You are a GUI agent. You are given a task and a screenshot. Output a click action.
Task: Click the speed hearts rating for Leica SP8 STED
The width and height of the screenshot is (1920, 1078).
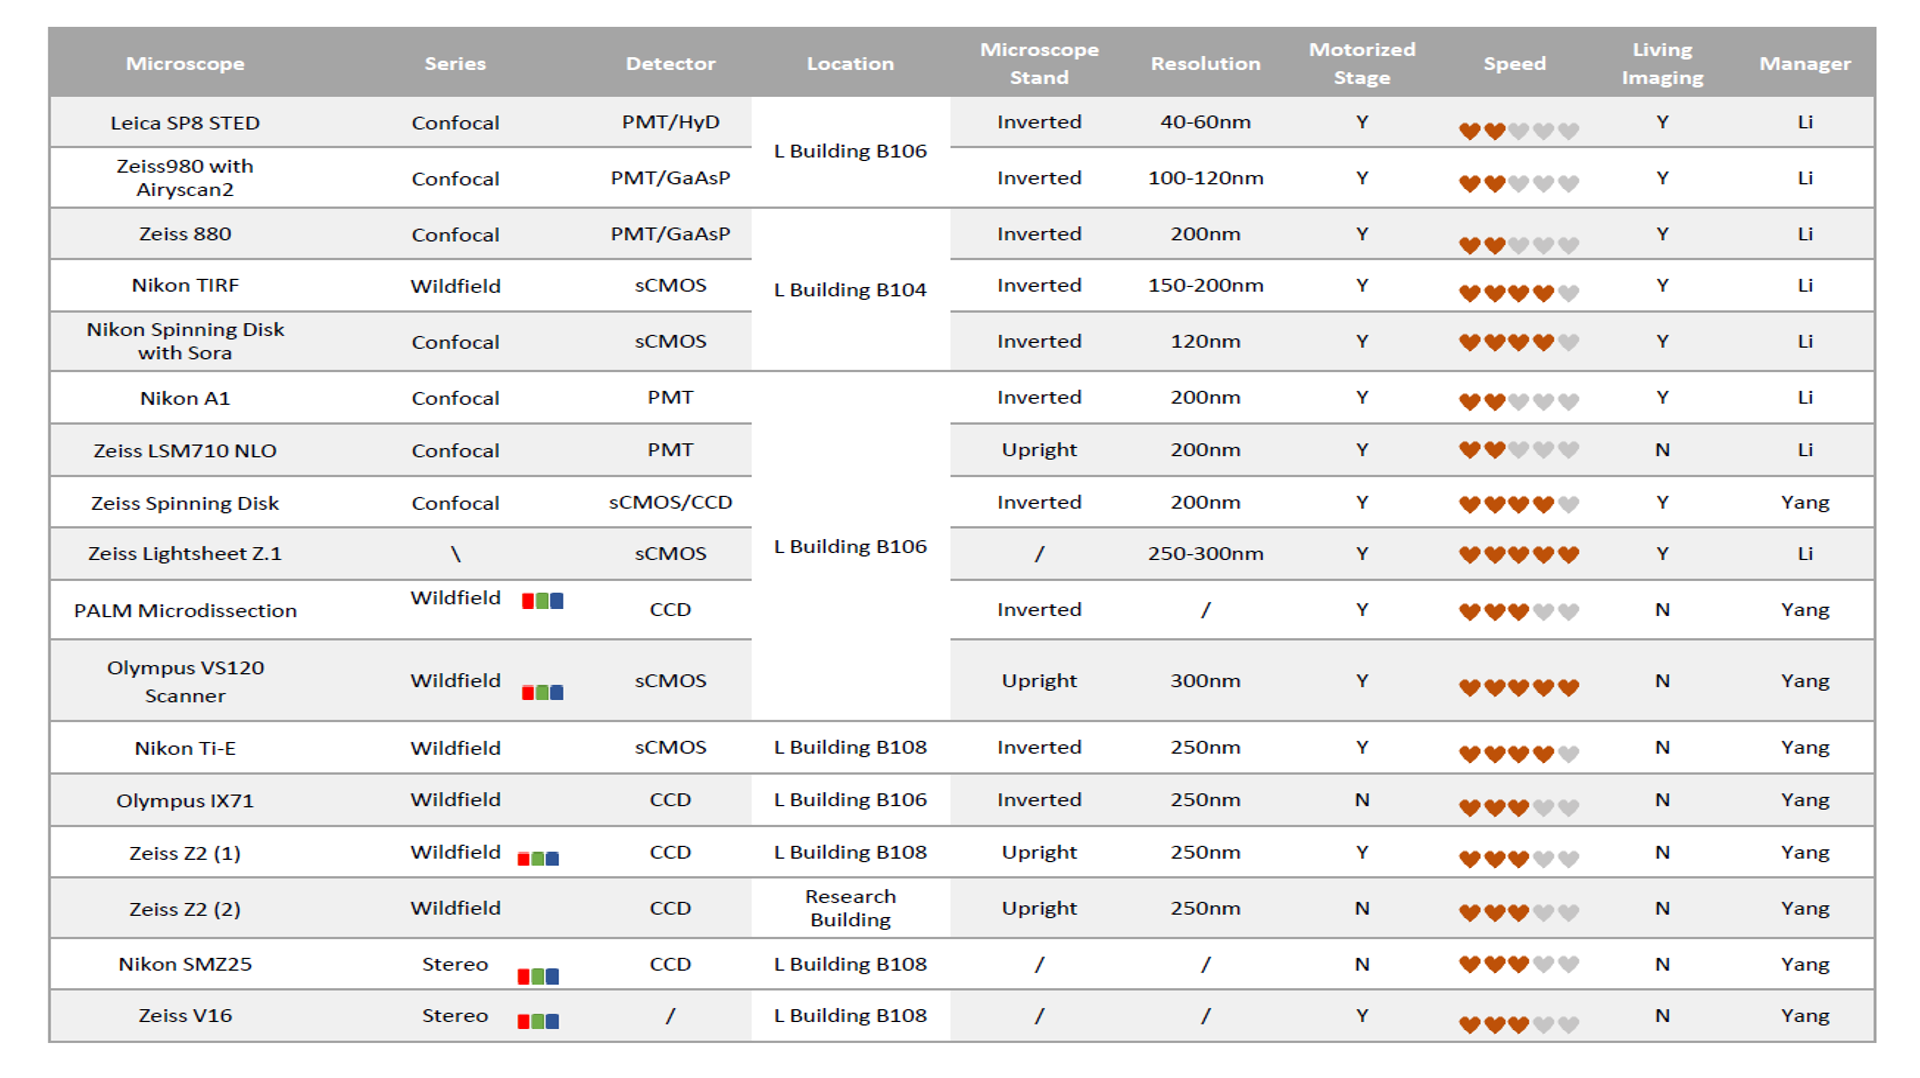[x=1518, y=131]
